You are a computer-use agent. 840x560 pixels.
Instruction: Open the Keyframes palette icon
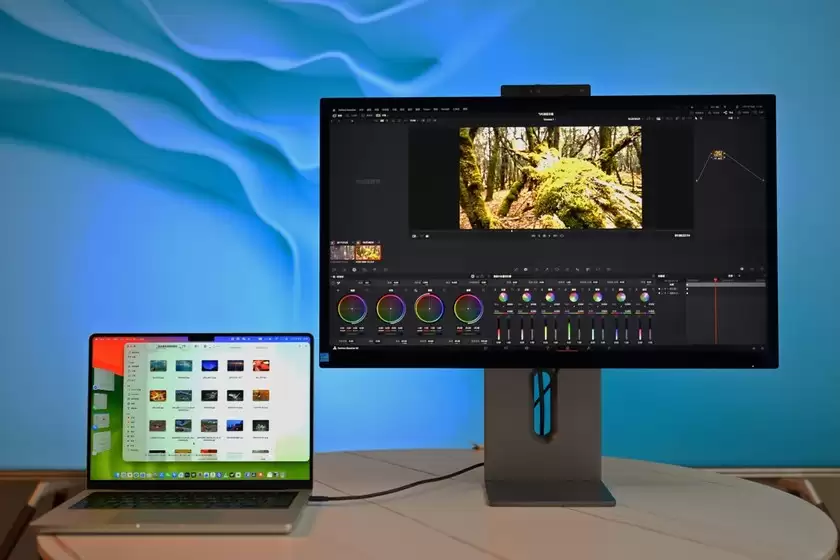point(742,269)
